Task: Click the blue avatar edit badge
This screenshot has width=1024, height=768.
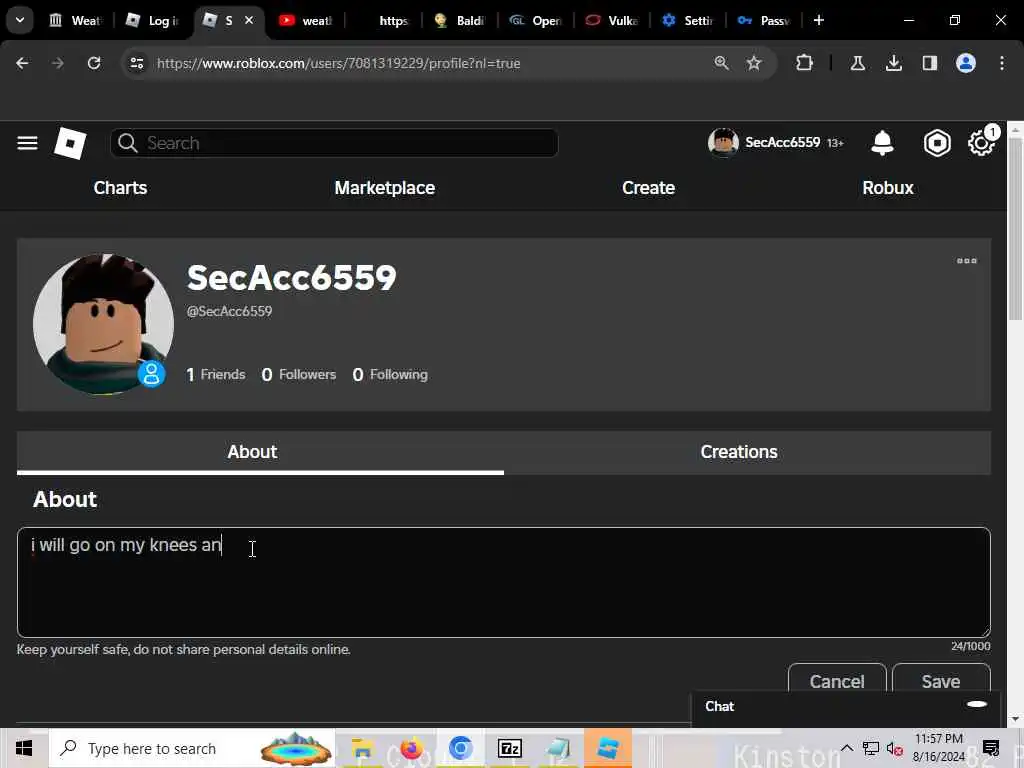Action: [152, 374]
